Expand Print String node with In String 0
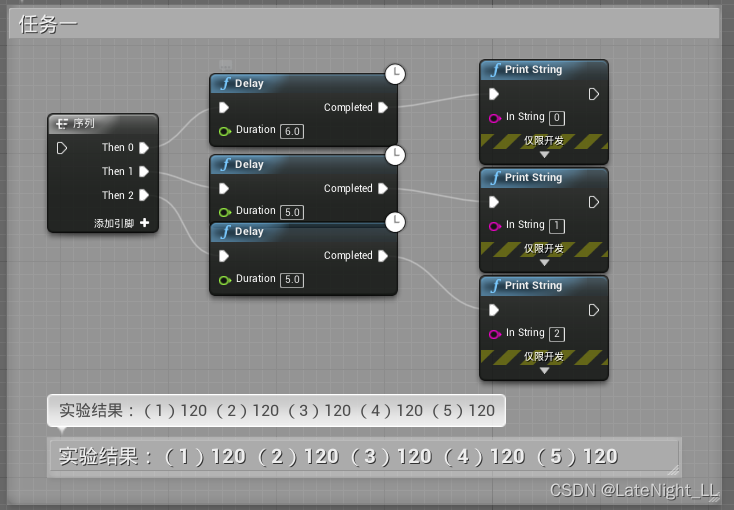Image resolution: width=734 pixels, height=510 pixels. (544, 155)
